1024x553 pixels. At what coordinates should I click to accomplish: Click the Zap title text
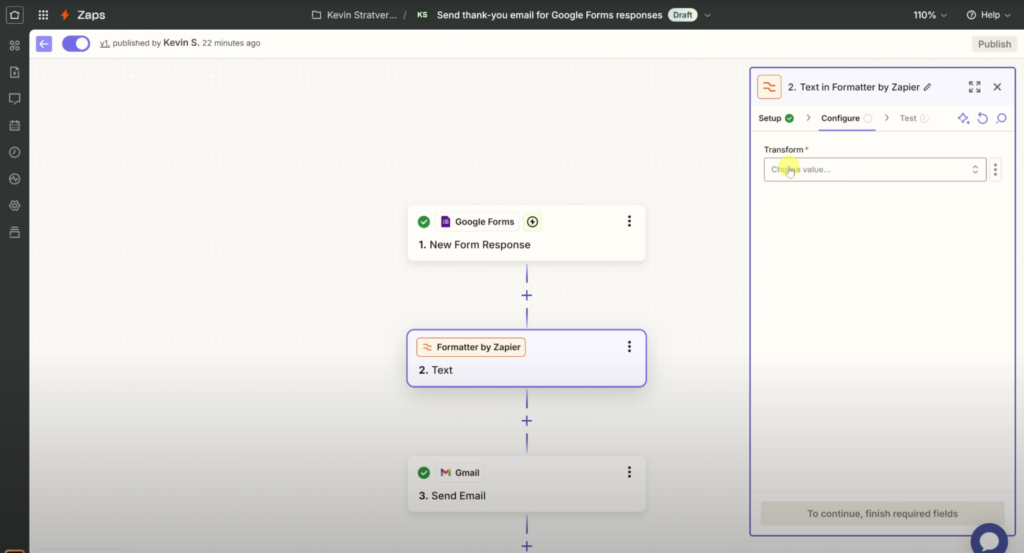point(549,14)
